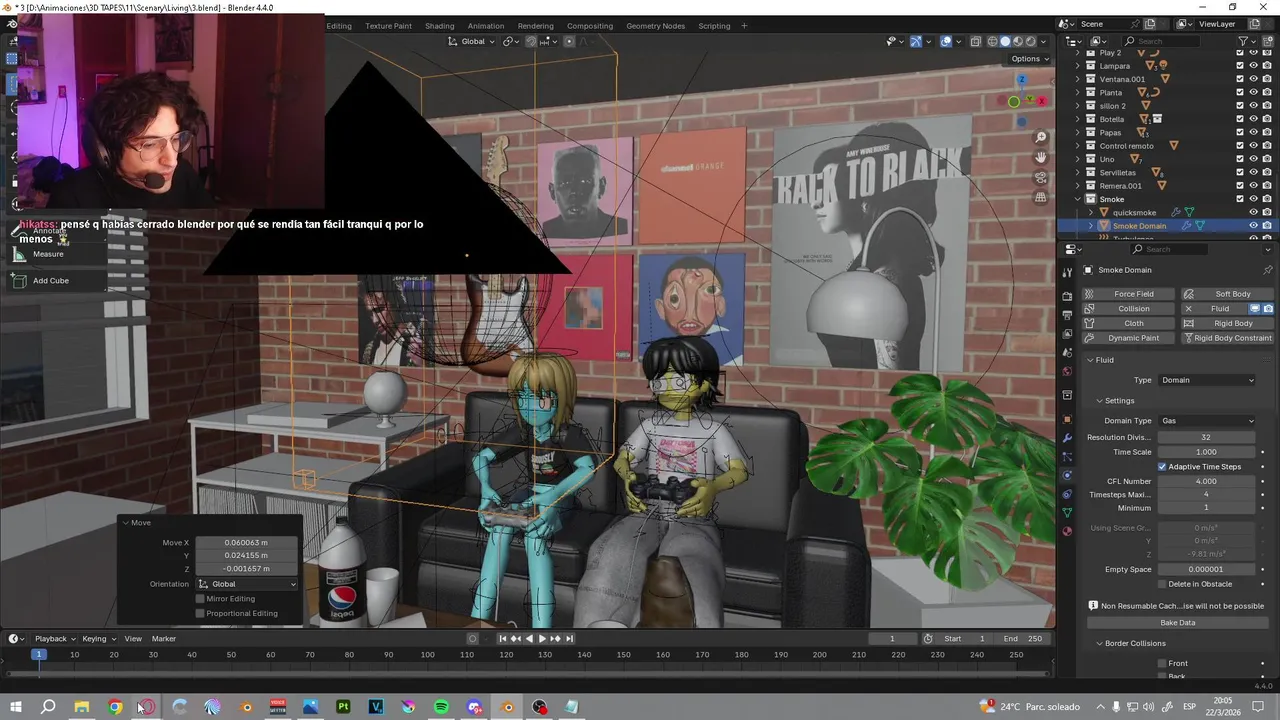Switch viewport shading to Material Preview
Screen dimensions: 1280x720
[x=1018, y=41]
